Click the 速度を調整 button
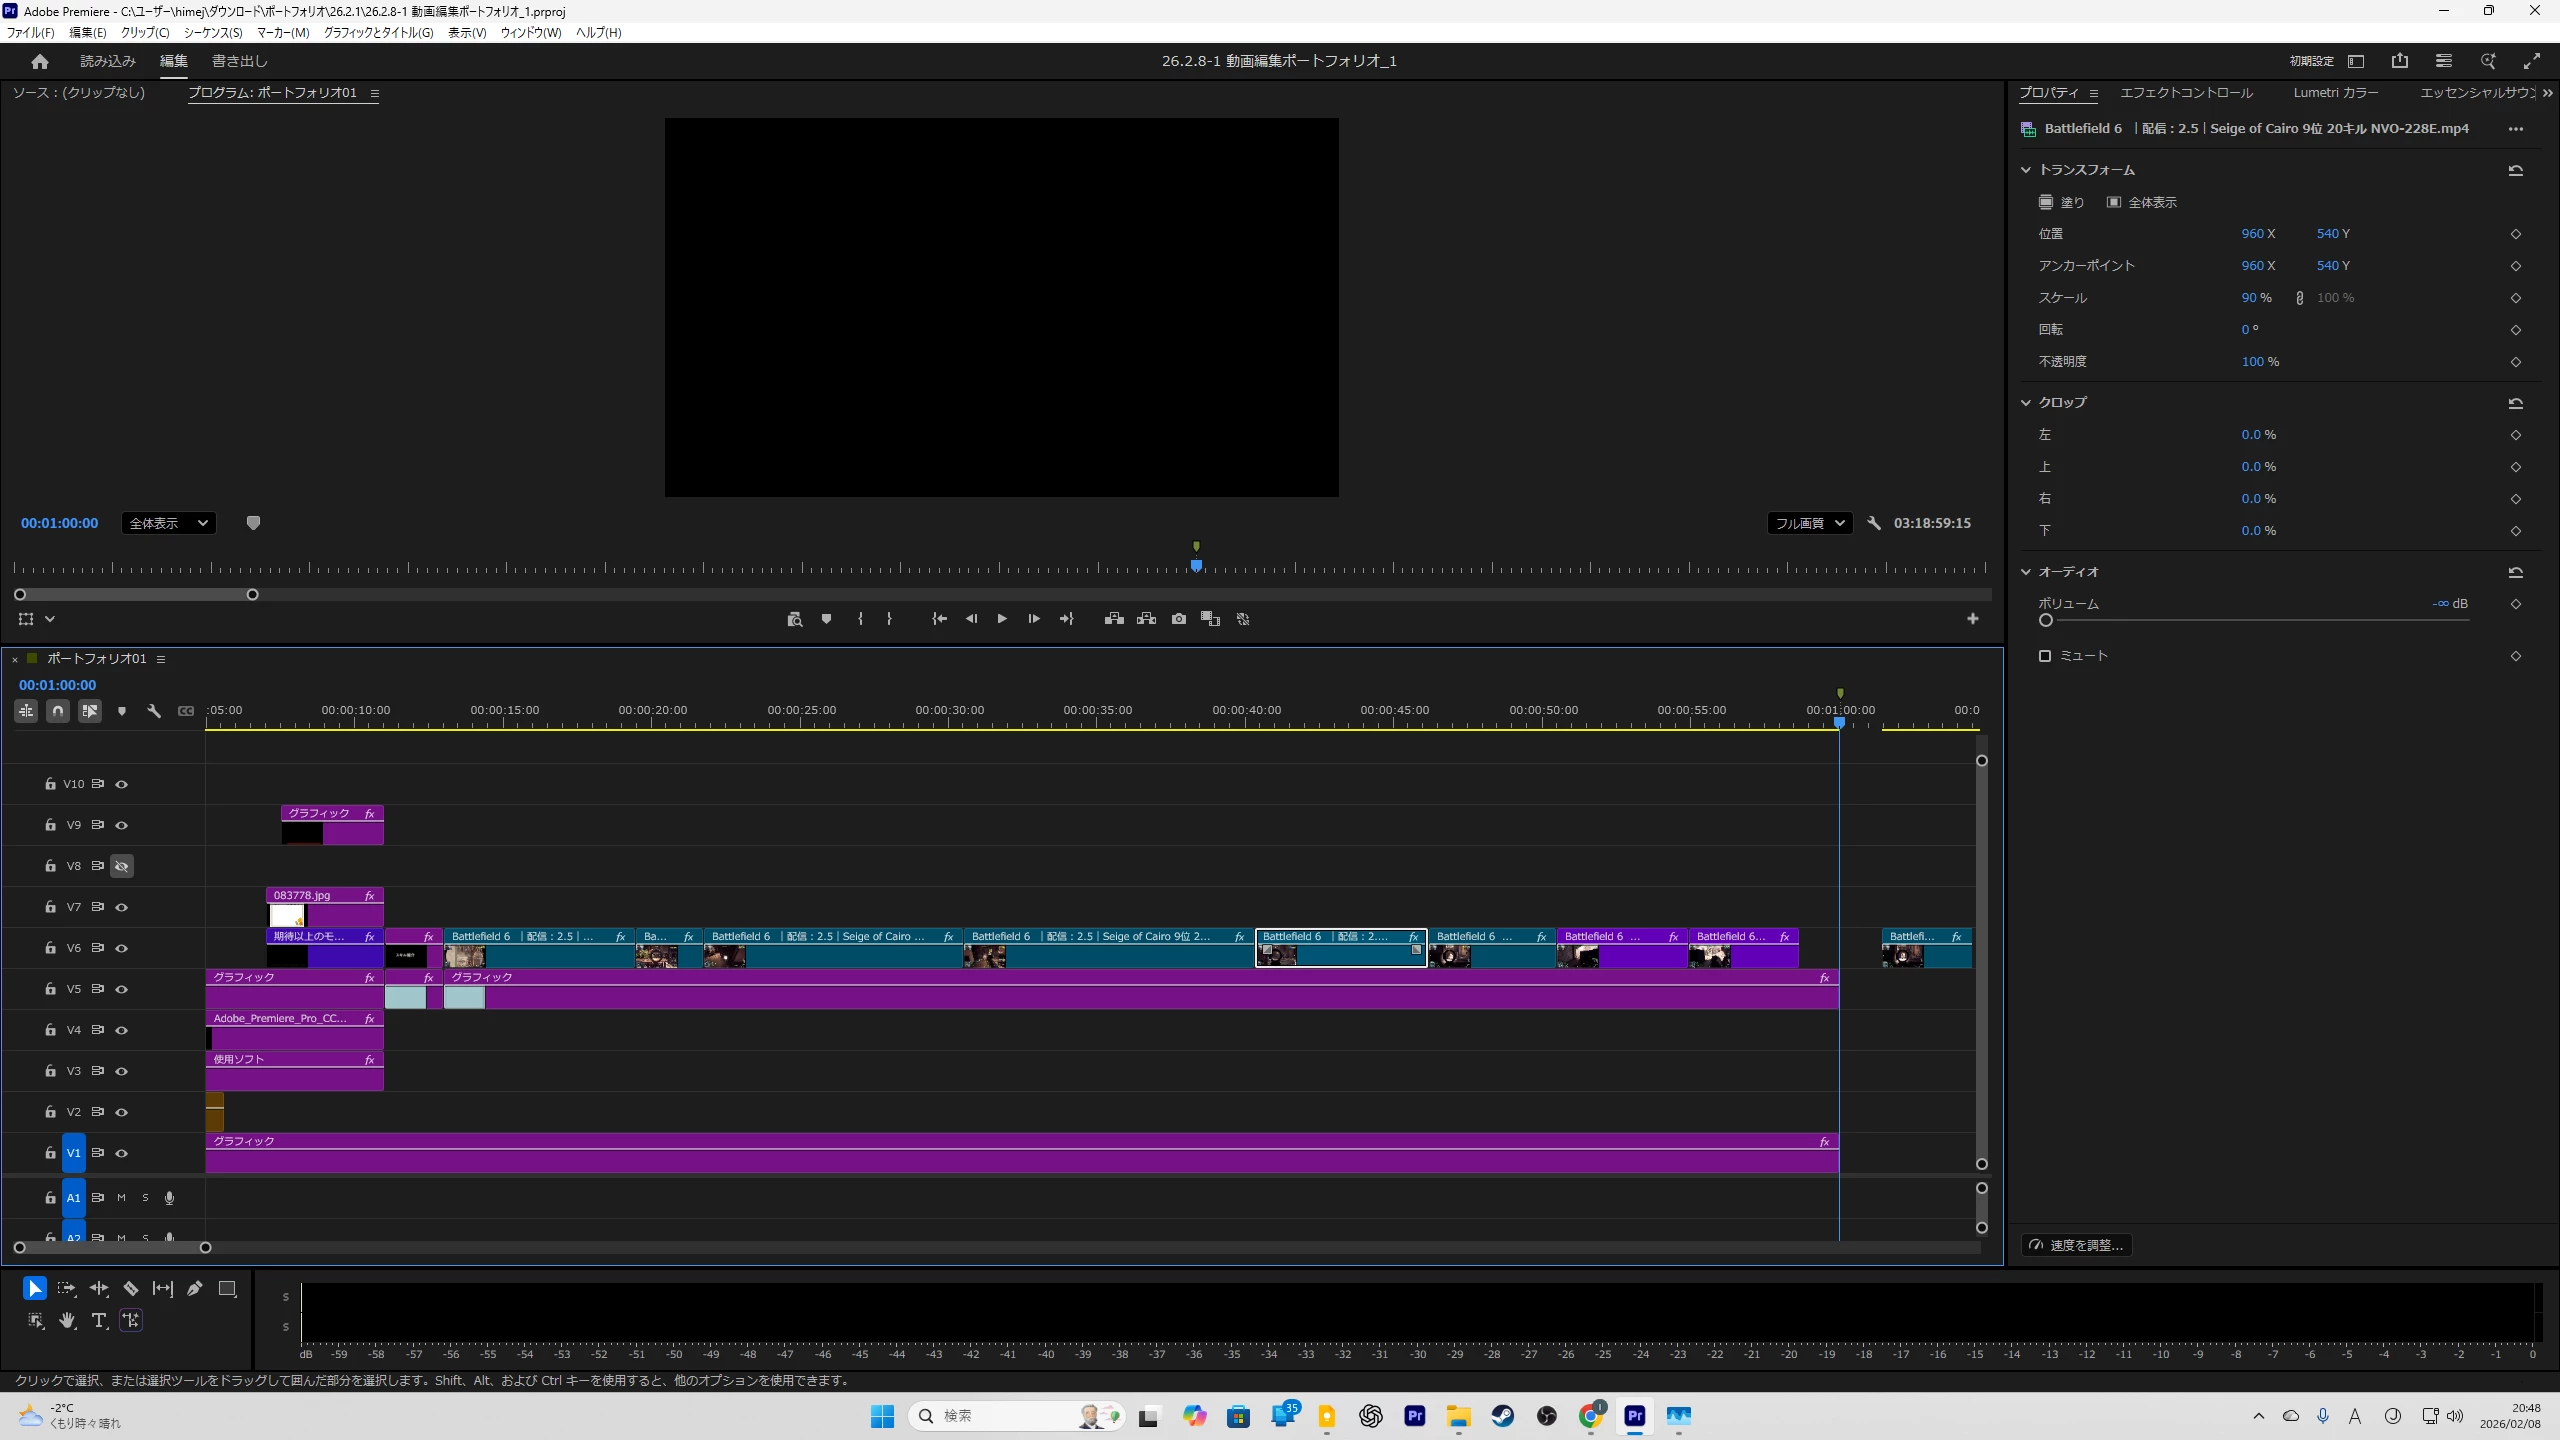Viewport: 2560px width, 1440px height. tap(2076, 1245)
